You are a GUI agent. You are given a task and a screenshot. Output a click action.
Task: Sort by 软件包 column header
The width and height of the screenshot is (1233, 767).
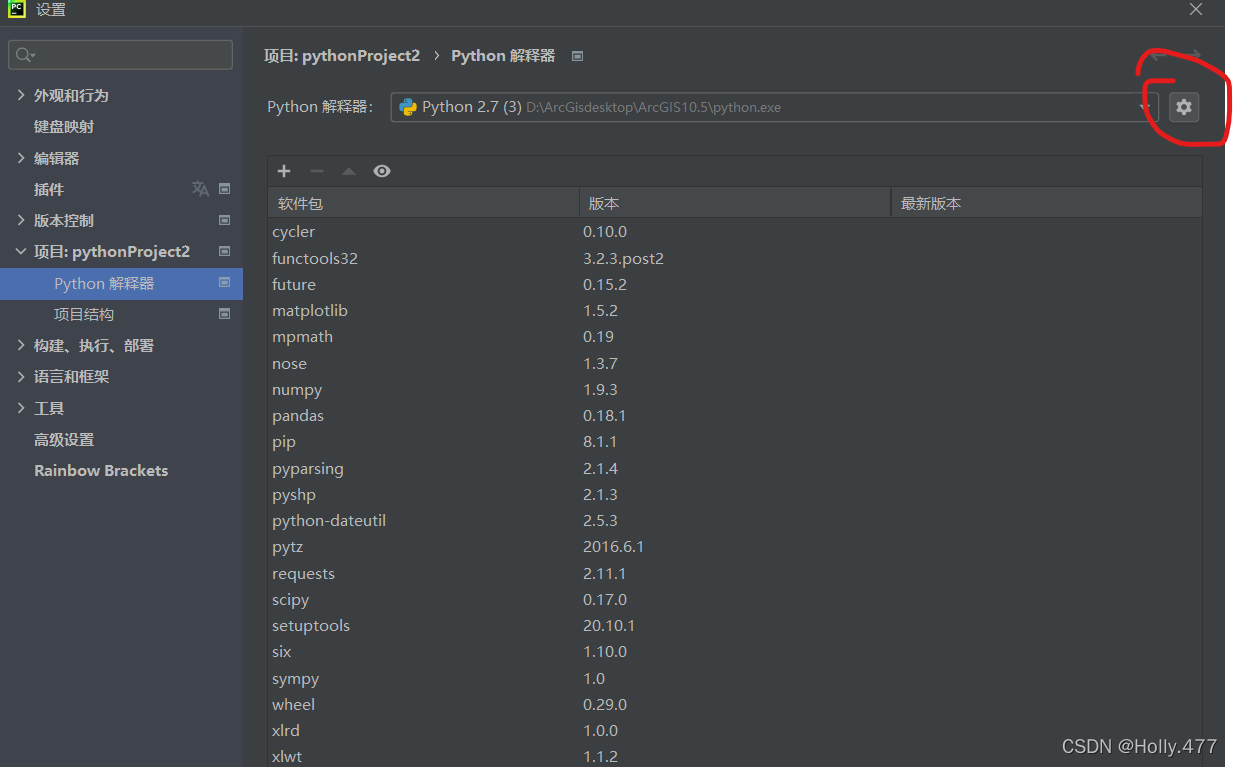[x=423, y=203]
